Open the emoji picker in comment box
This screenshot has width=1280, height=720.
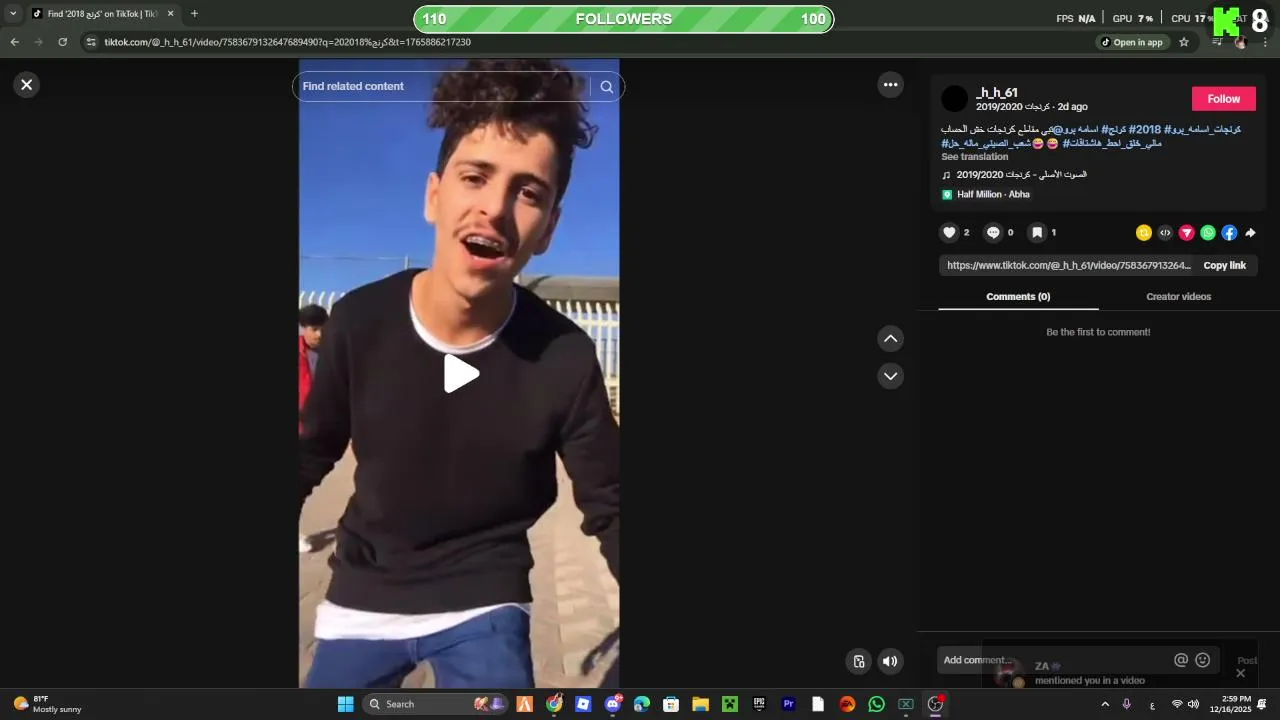(1203, 660)
